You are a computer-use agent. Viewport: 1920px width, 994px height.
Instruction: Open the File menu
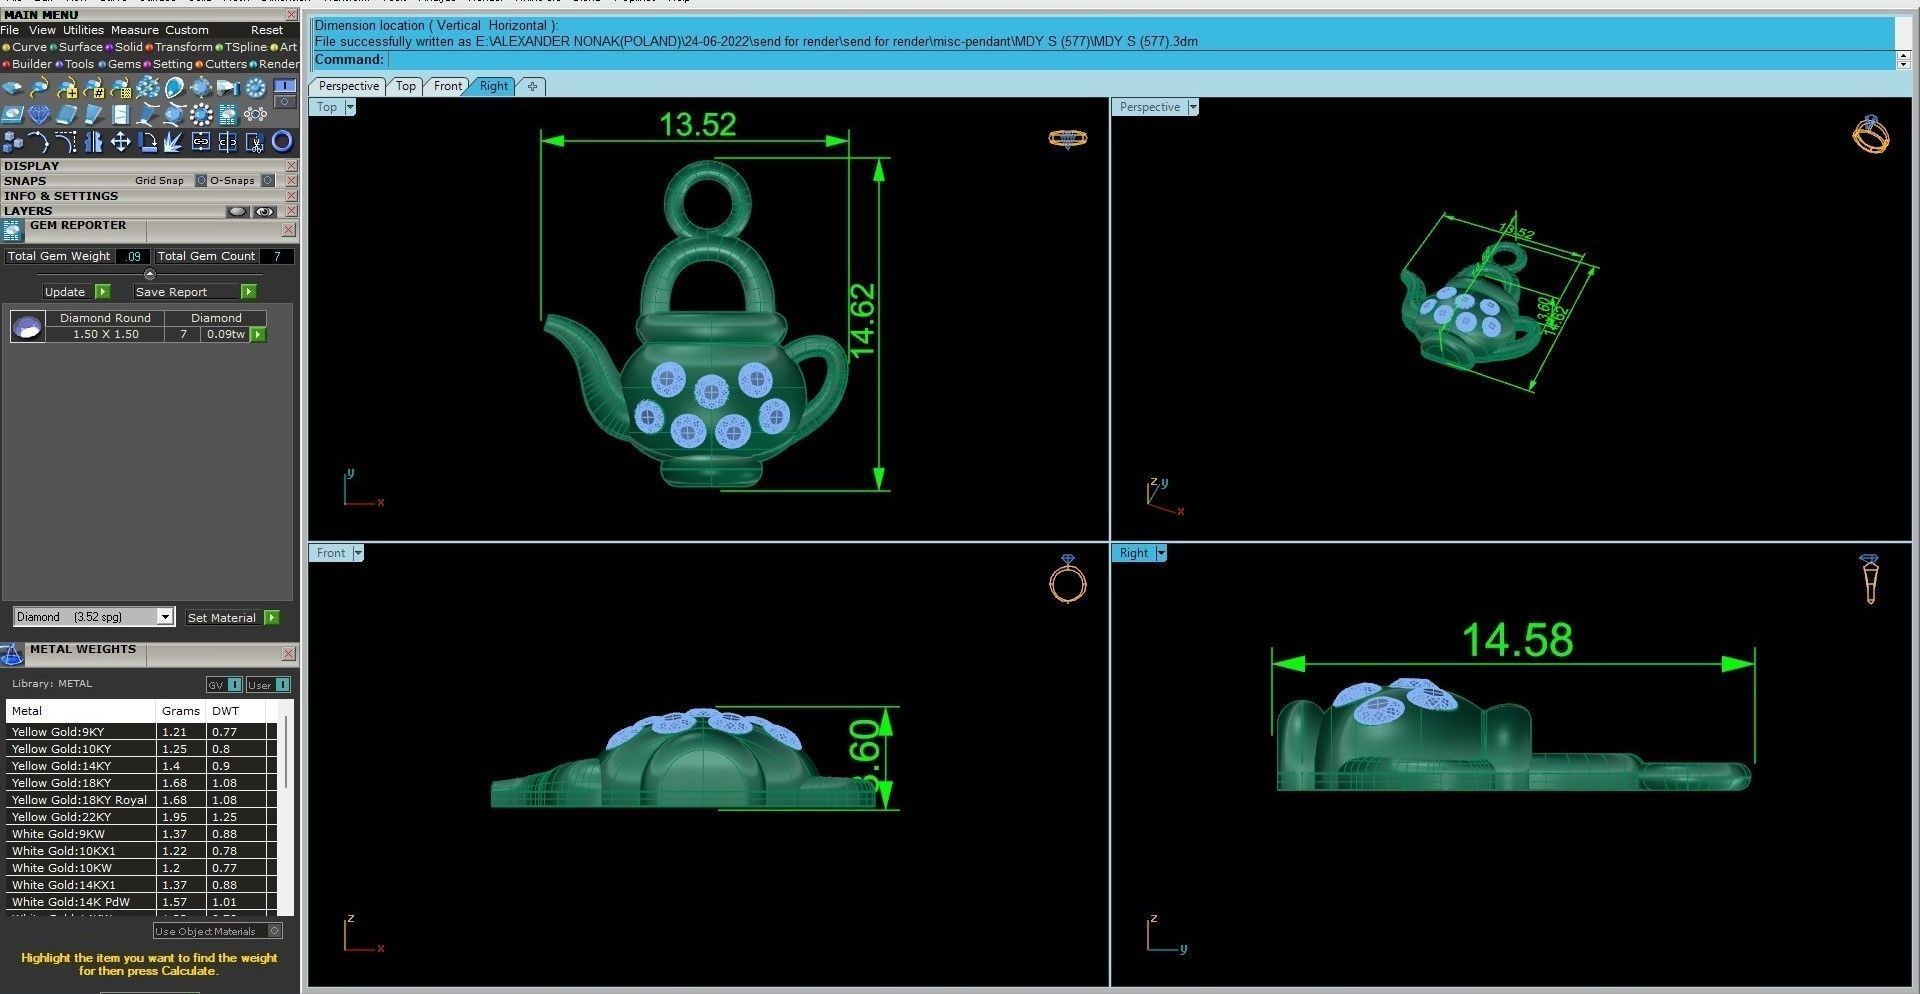click(x=10, y=30)
